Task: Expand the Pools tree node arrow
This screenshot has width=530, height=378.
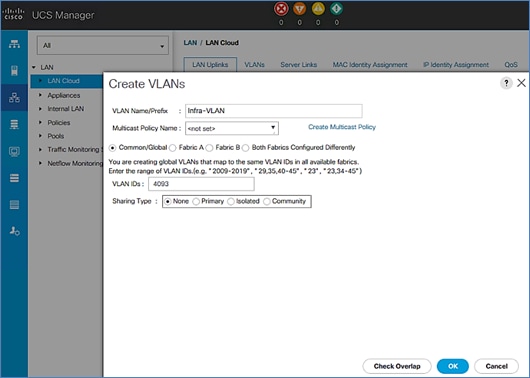Action: [41, 136]
